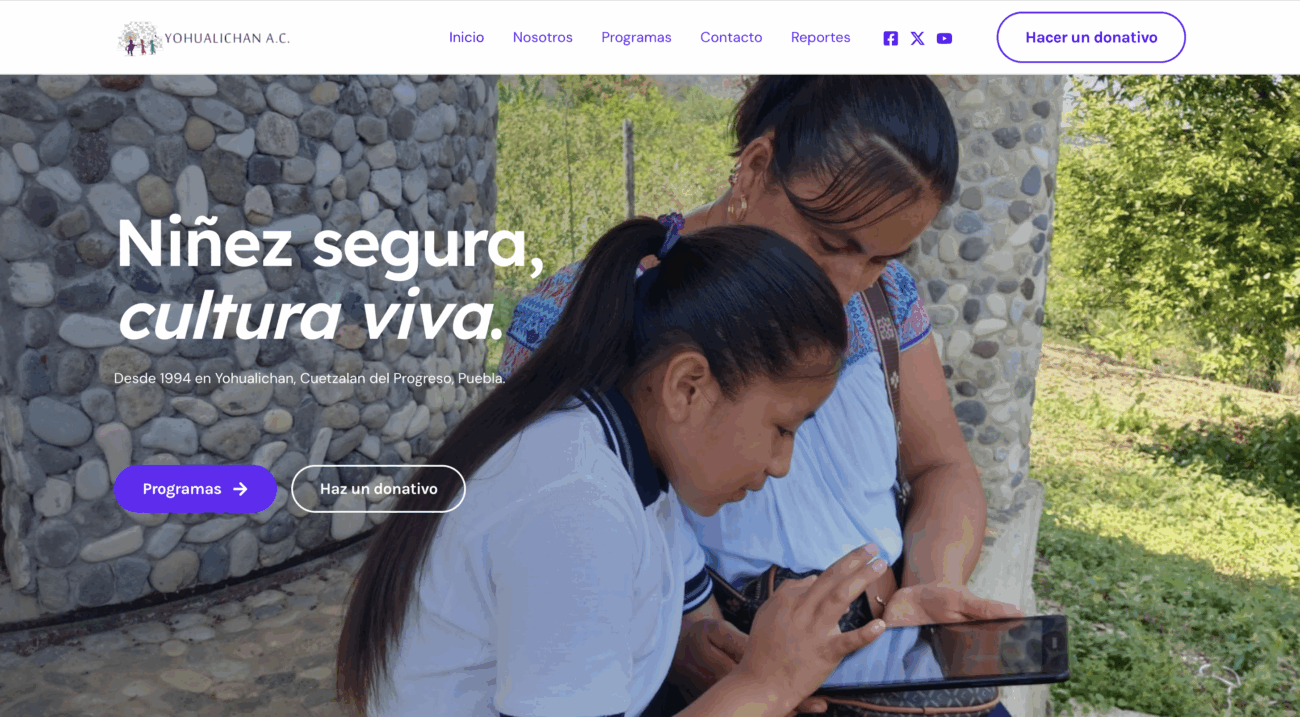Image resolution: width=1300 pixels, height=717 pixels.
Task: Open the Nosotros navigation link
Action: [x=543, y=37]
